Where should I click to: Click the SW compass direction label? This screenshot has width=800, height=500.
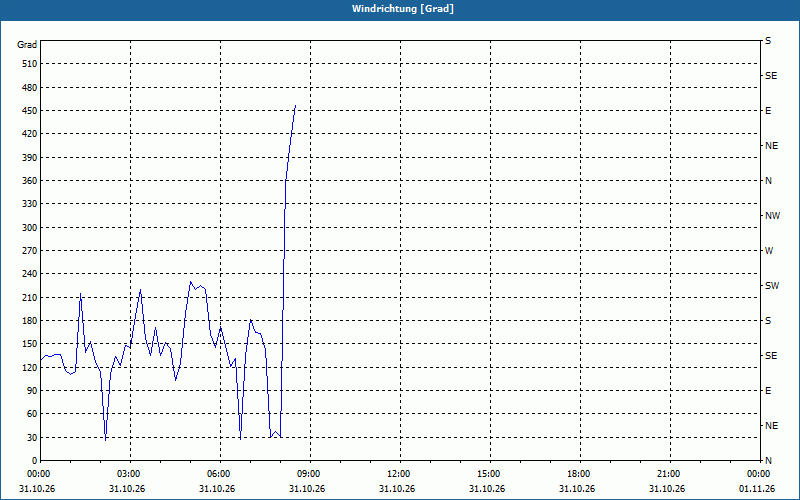pos(772,286)
